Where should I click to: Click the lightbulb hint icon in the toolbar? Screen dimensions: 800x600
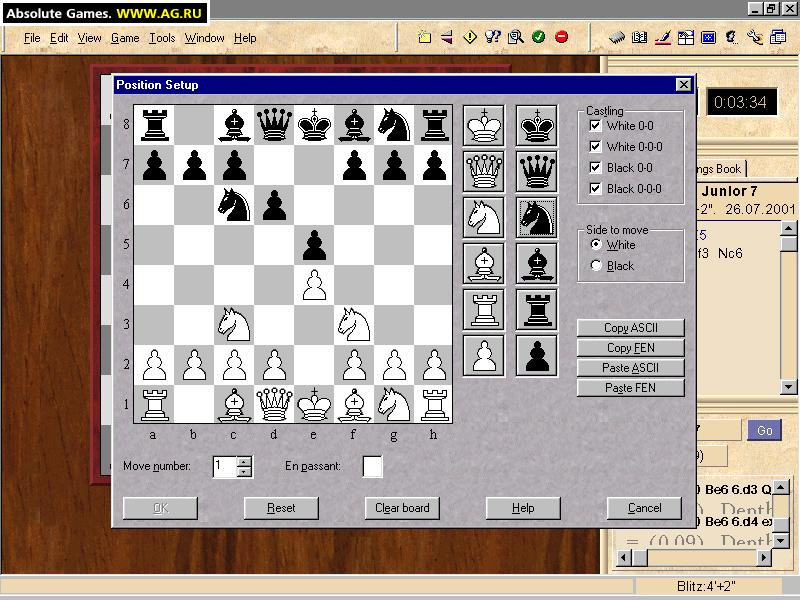(x=492, y=36)
